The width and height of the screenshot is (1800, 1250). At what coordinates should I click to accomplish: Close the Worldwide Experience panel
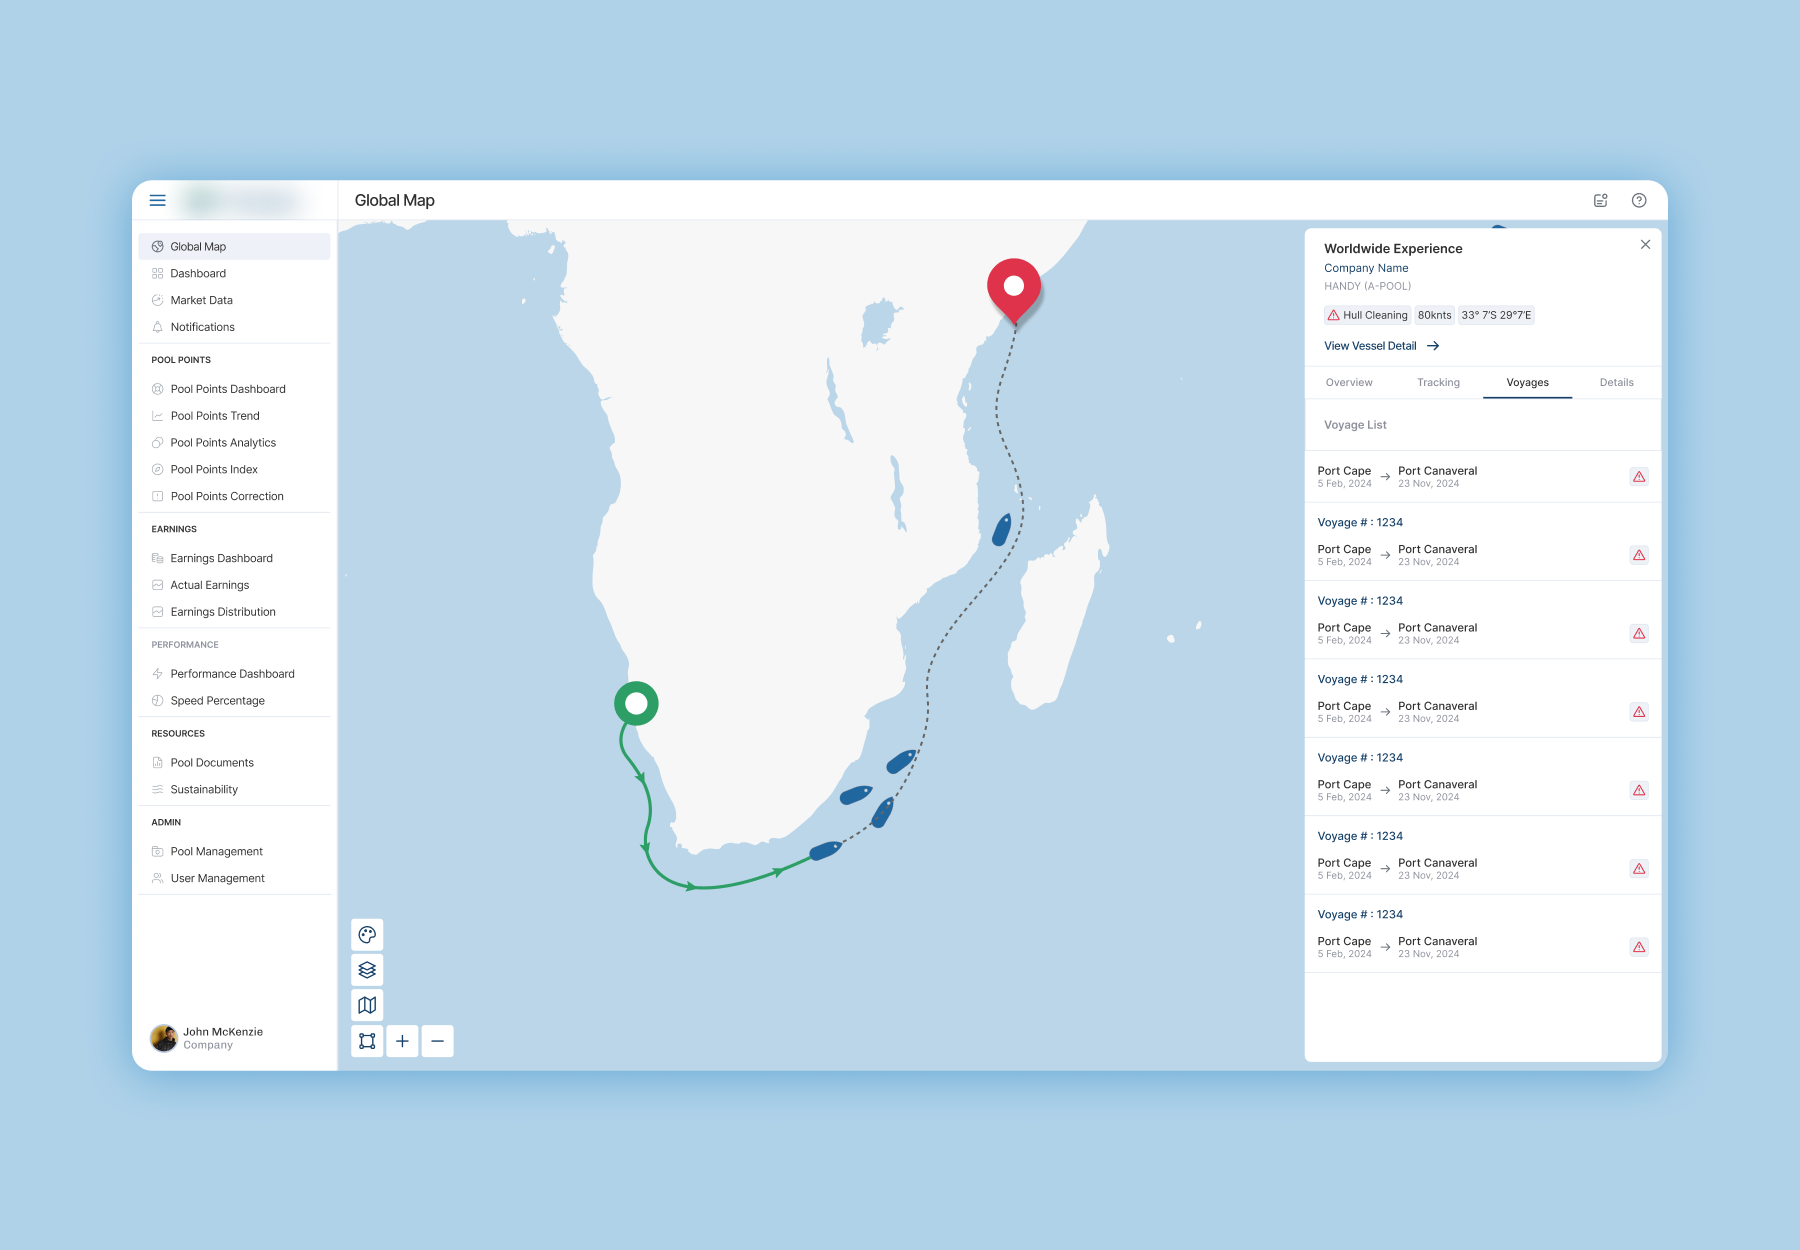[1645, 245]
